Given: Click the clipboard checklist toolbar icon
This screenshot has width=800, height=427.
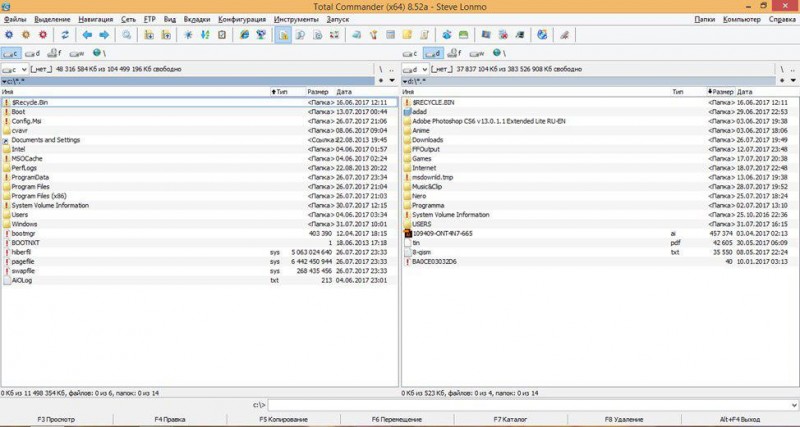Looking at the screenshot, I should (x=222, y=35).
